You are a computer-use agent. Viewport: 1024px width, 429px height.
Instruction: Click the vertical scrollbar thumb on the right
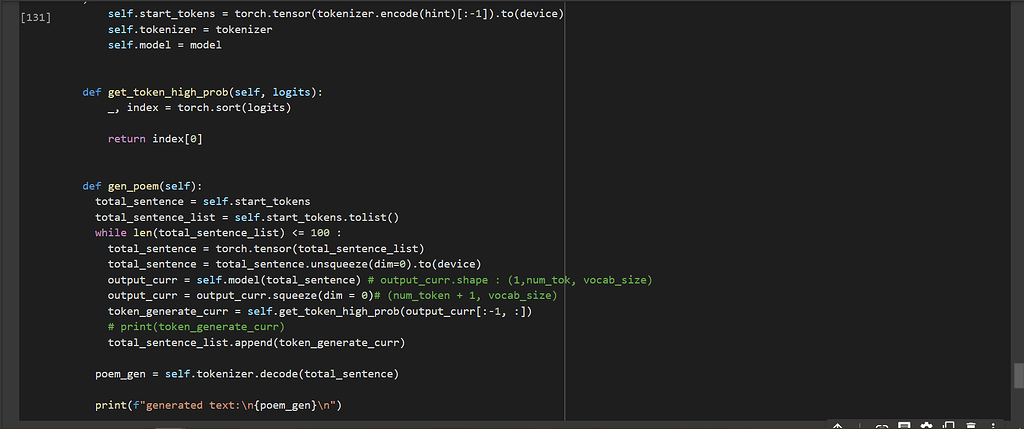click(x=1018, y=375)
